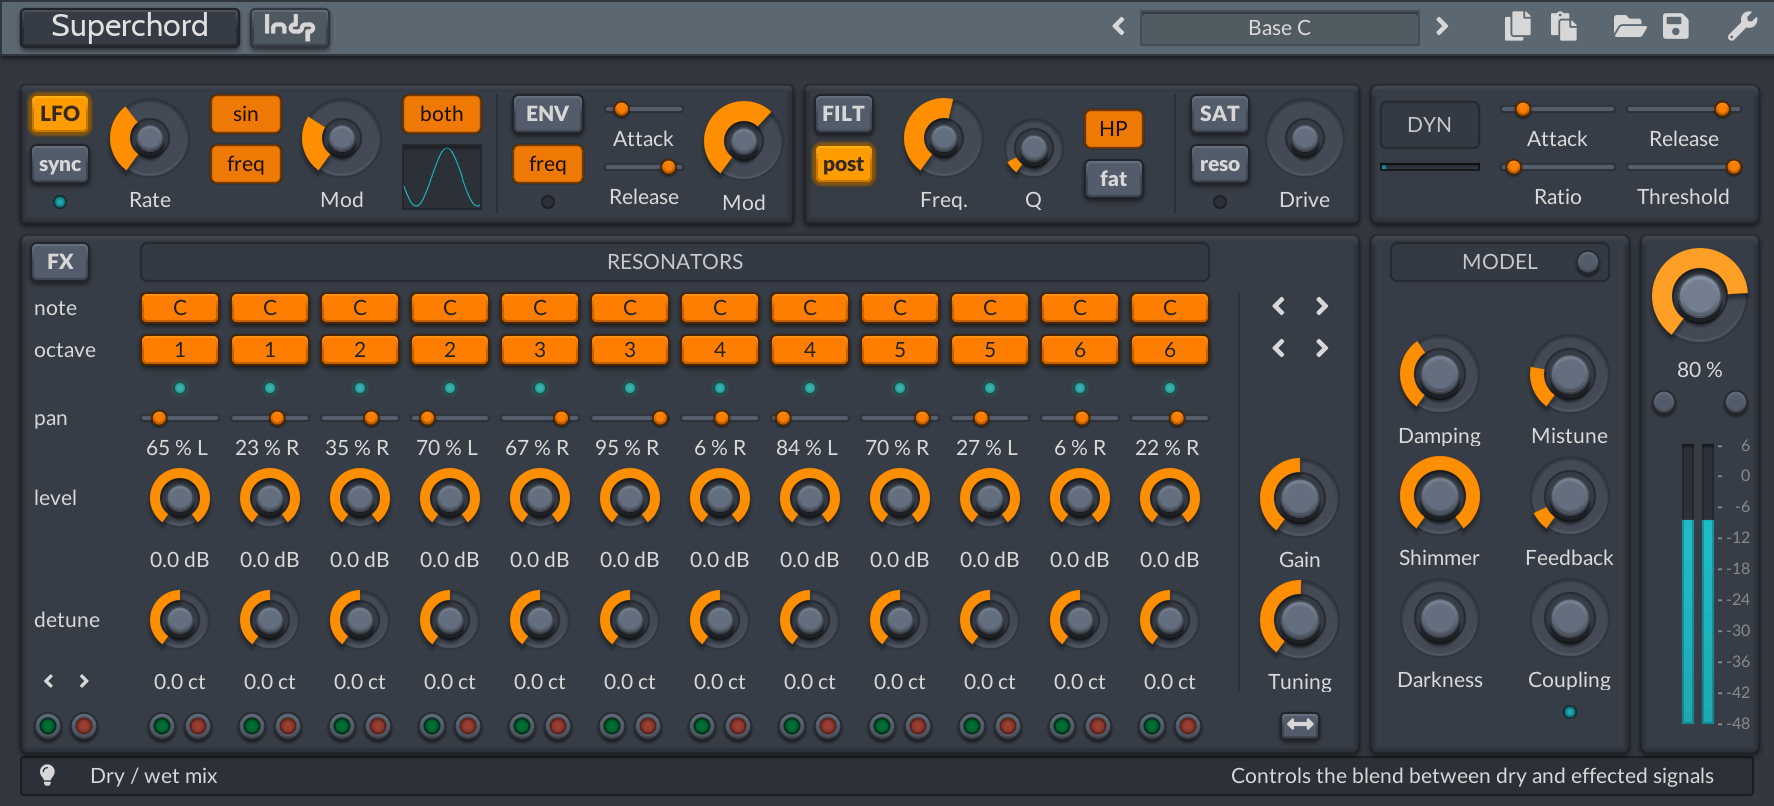Open last resonator octave 6 selector

point(1170,350)
